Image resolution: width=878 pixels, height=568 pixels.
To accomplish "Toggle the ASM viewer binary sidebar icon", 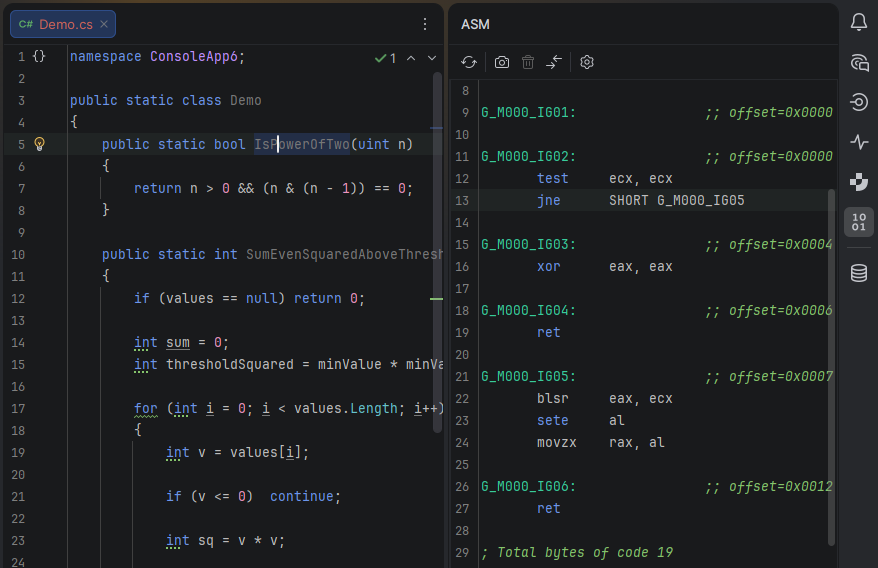I will pyautogui.click(x=859, y=222).
